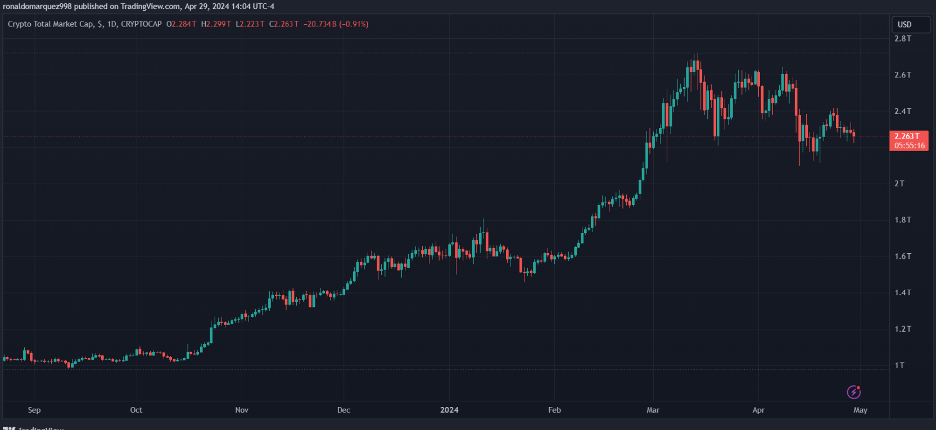Screen dimensions: 936x430
Task: Click the Crypto Total Market Cap symbol title
Action: click(x=51, y=24)
